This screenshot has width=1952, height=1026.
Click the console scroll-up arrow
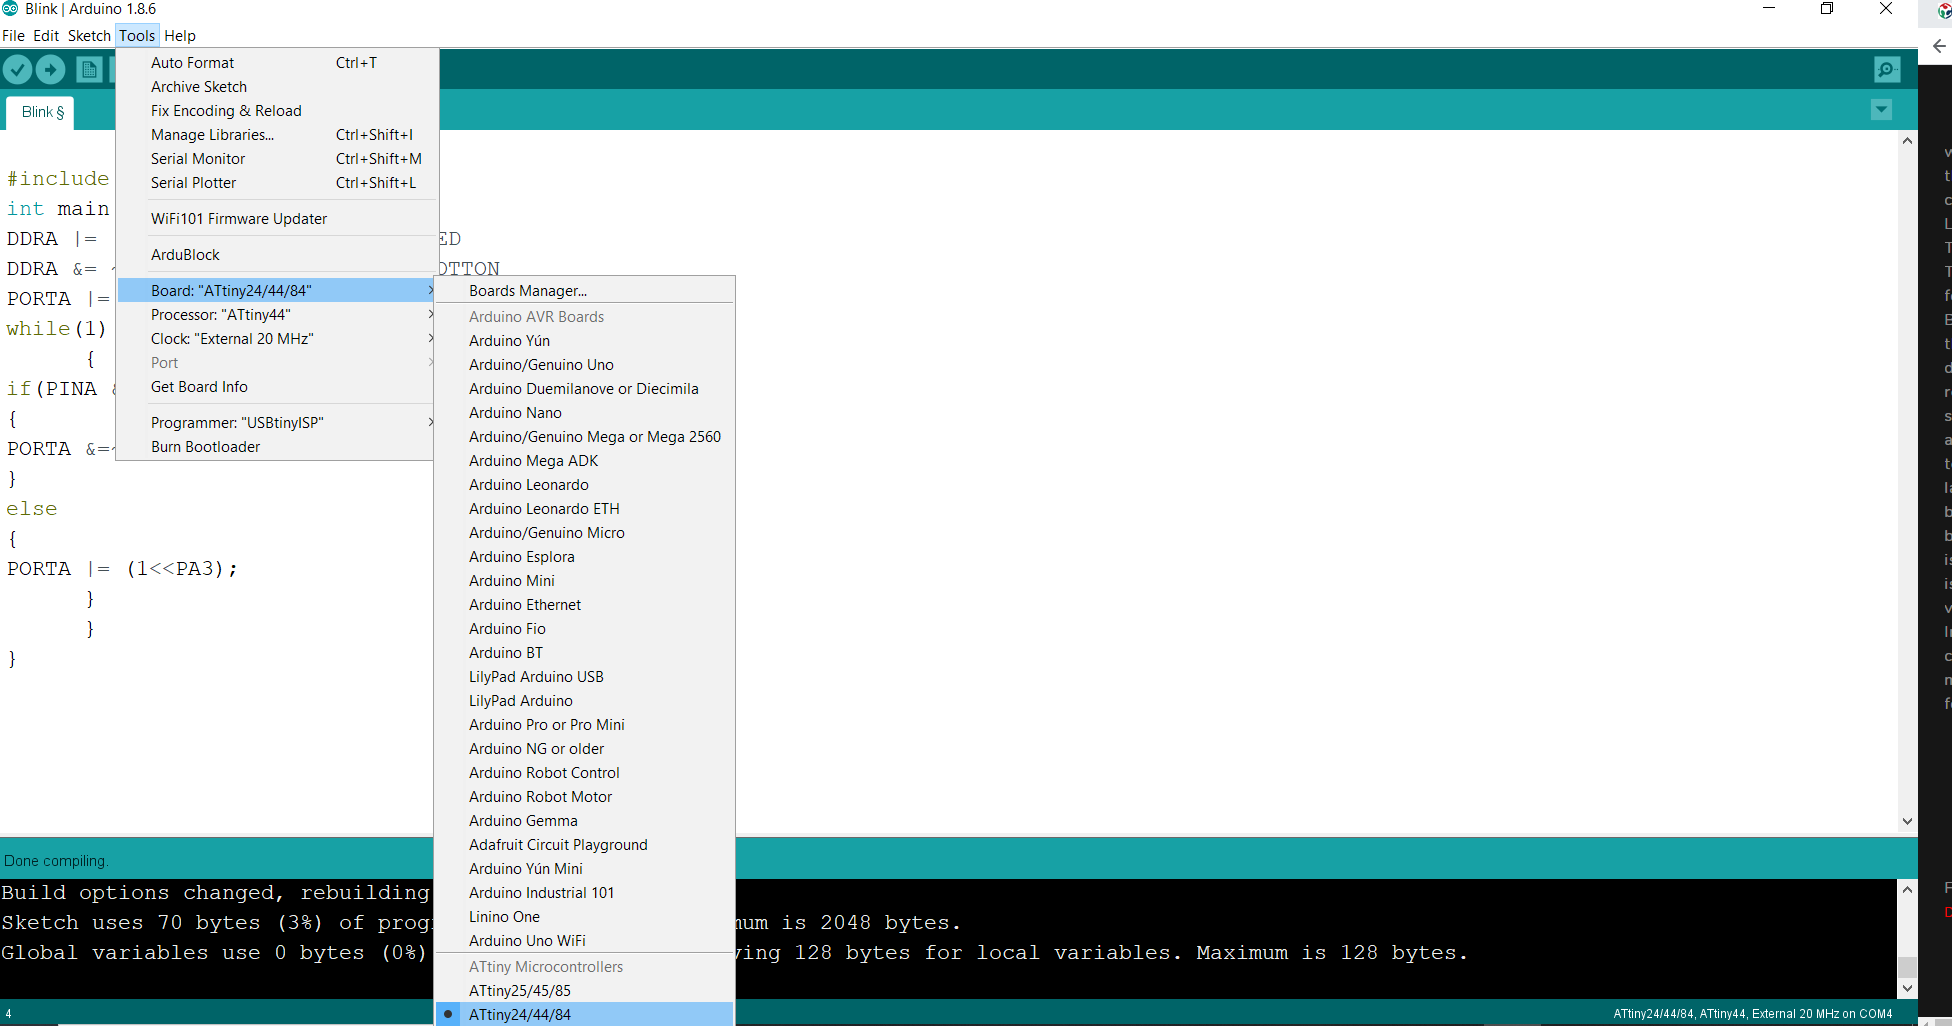[1907, 889]
